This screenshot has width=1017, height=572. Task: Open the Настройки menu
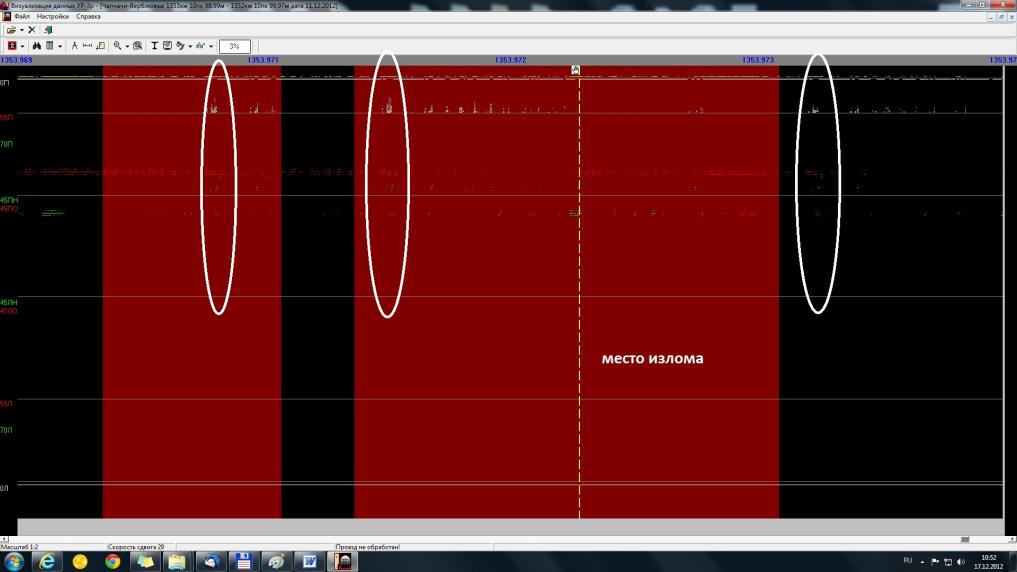(52, 17)
